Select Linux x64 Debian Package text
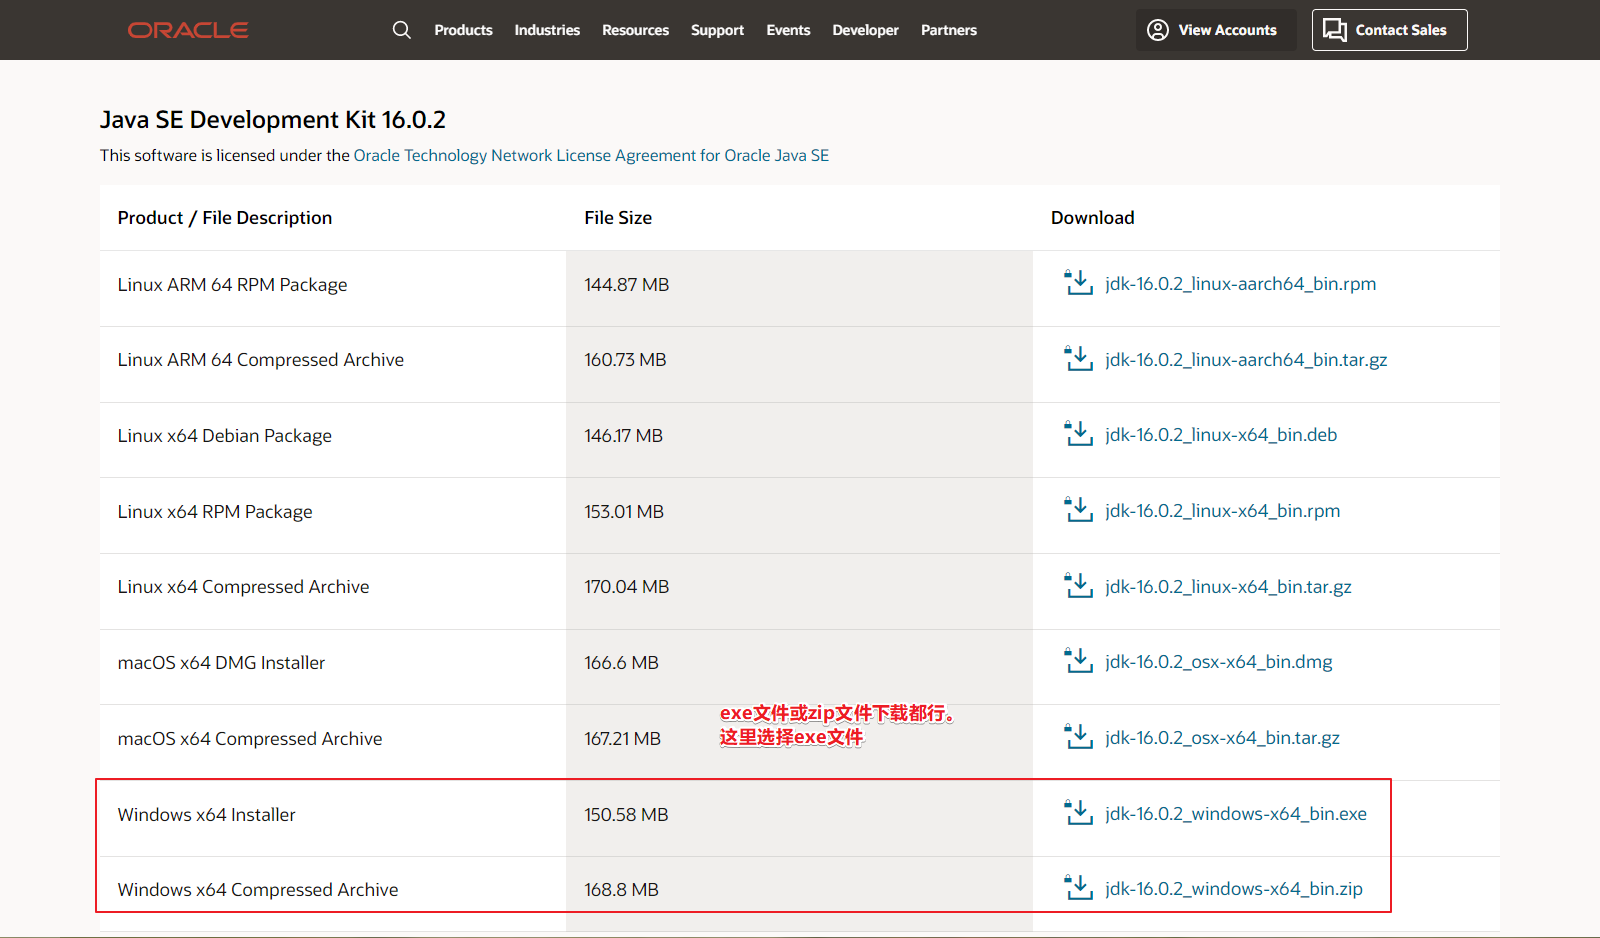The height and width of the screenshot is (938, 1600). (x=224, y=436)
